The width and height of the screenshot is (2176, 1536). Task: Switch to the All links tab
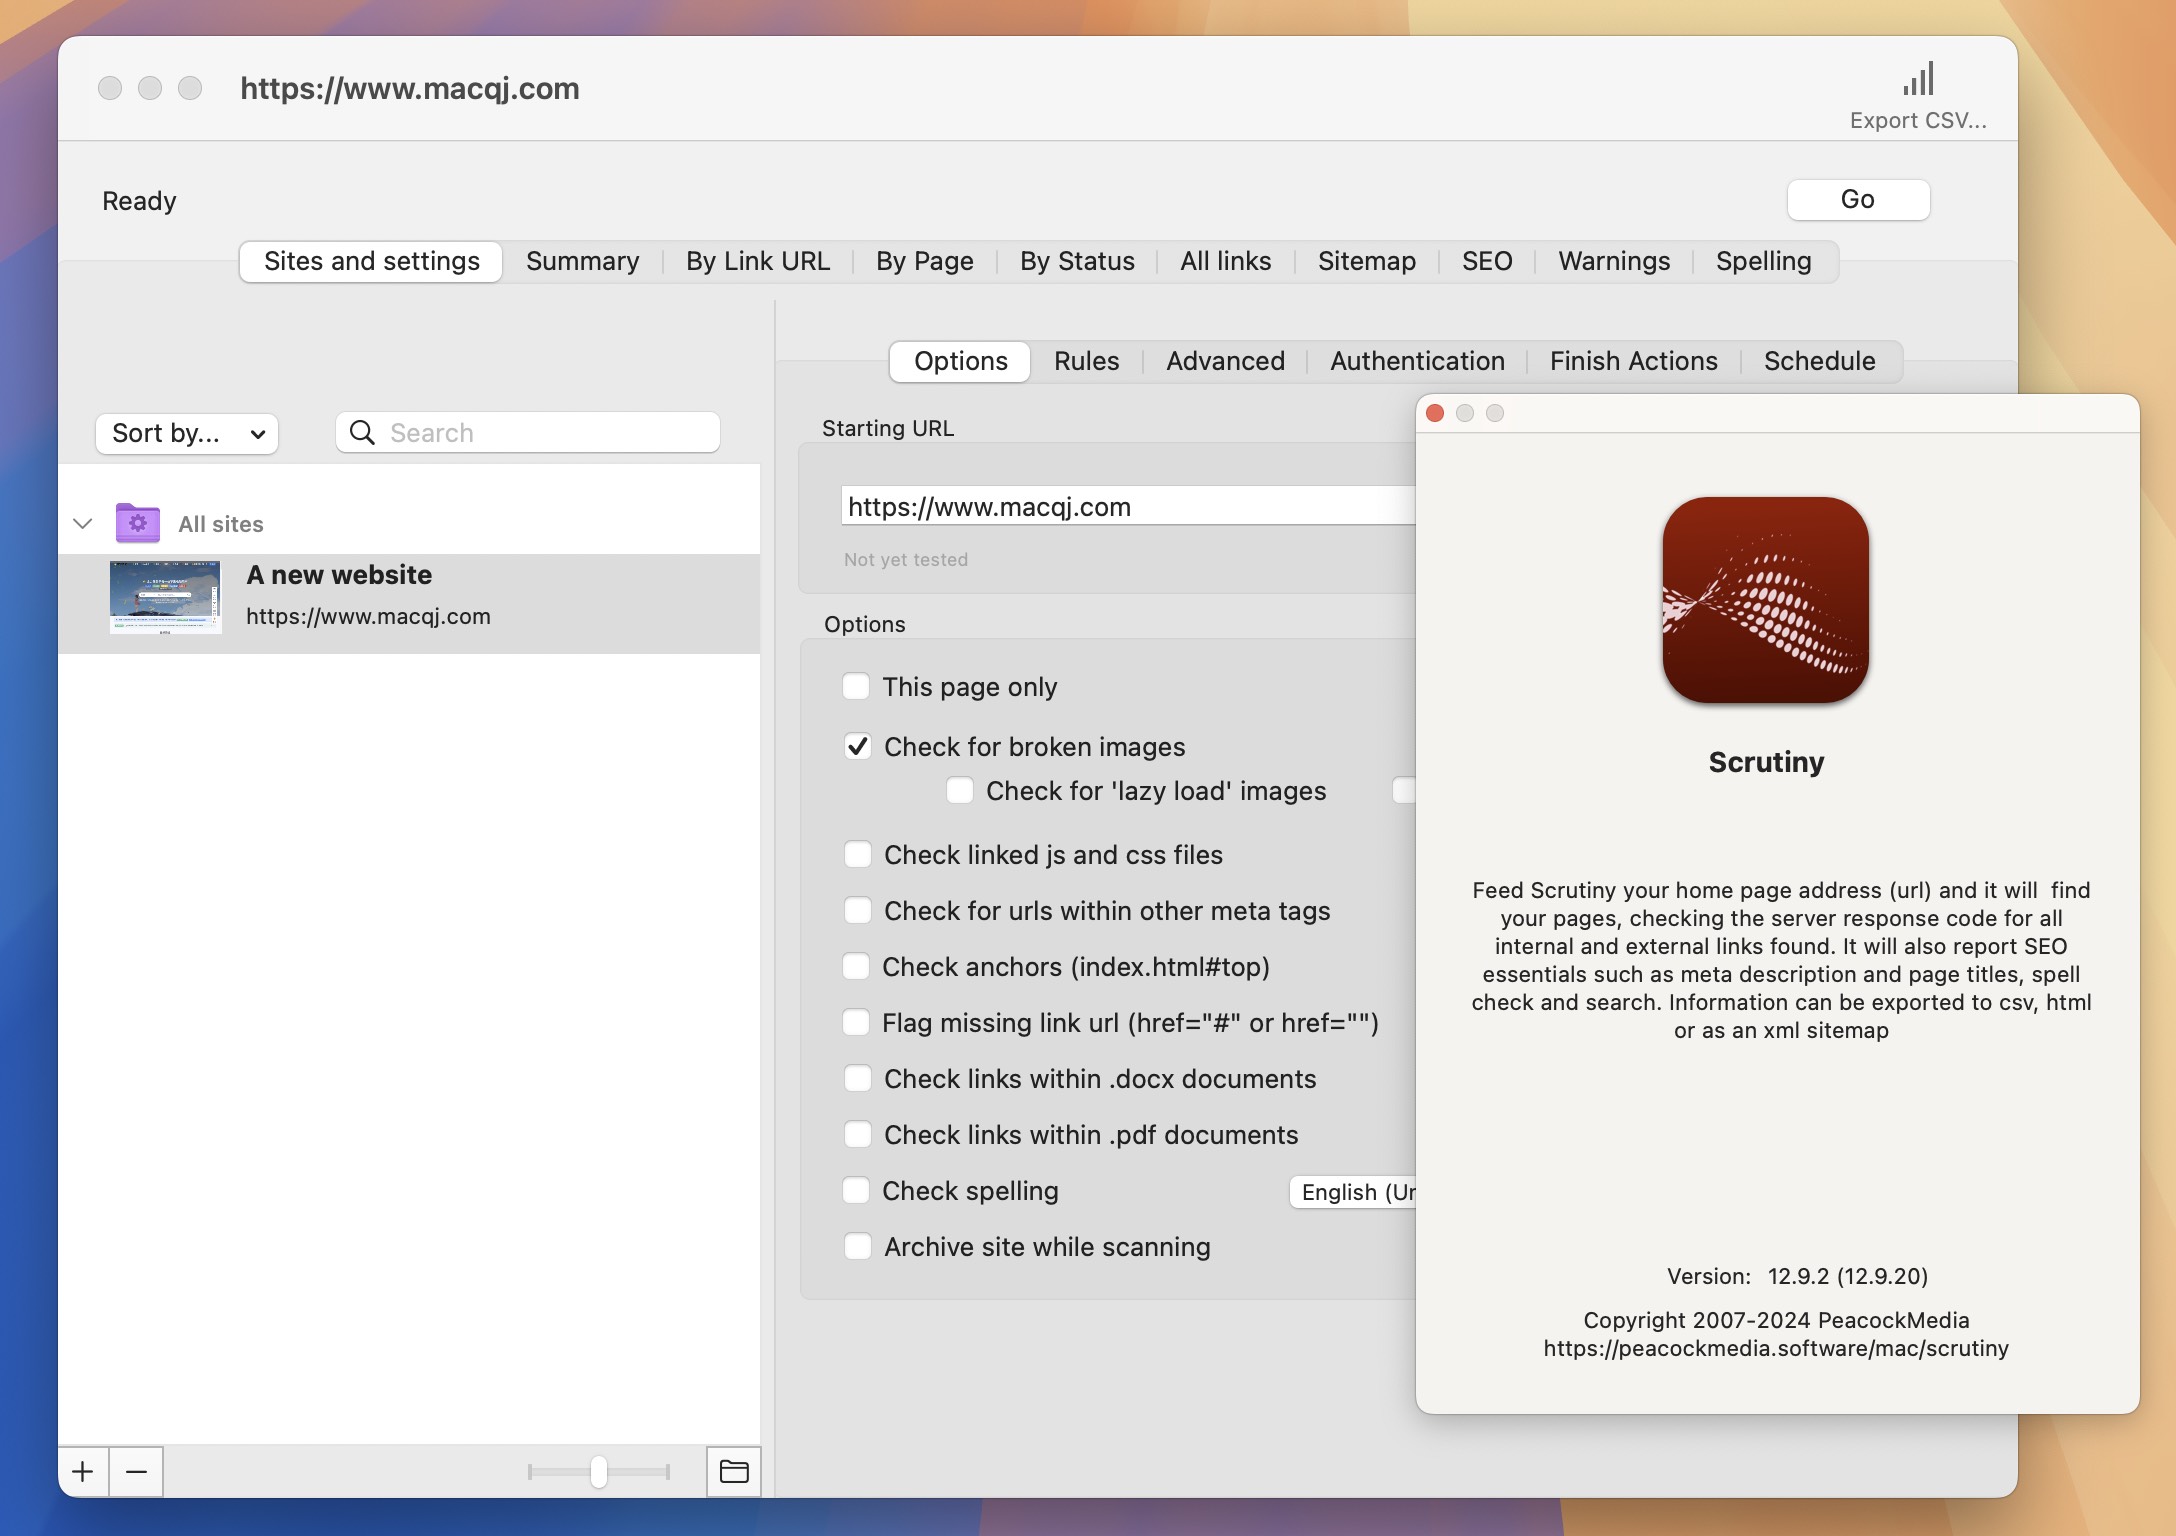click(x=1225, y=261)
